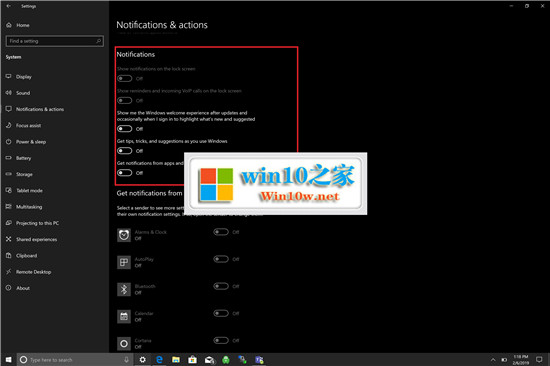550x366 pixels.
Task: Click the 'System' sidebar label
Action: click(x=13, y=57)
